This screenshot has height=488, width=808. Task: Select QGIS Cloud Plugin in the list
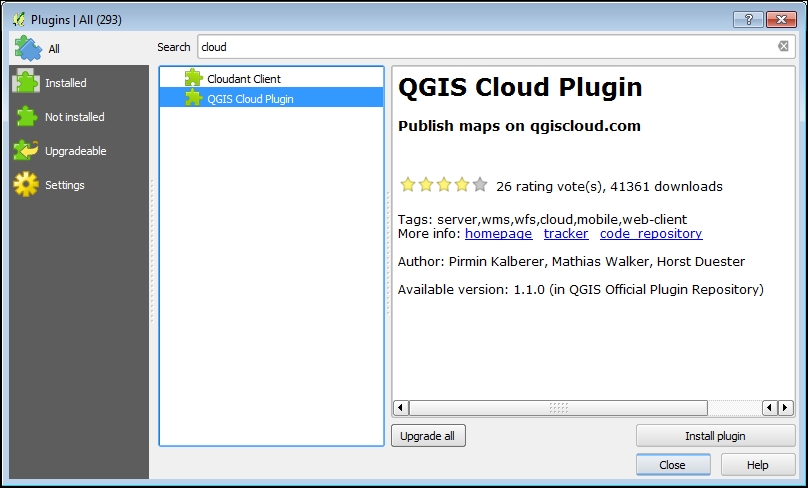tap(272, 98)
